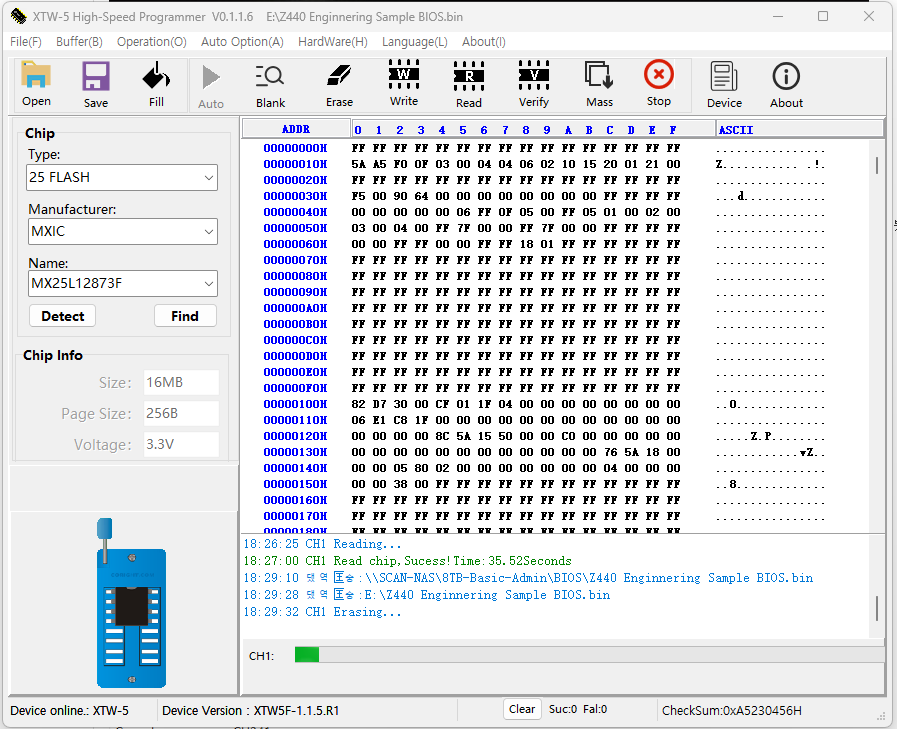This screenshot has width=897, height=729.
Task: Open the Mass production tool
Action: 599,85
